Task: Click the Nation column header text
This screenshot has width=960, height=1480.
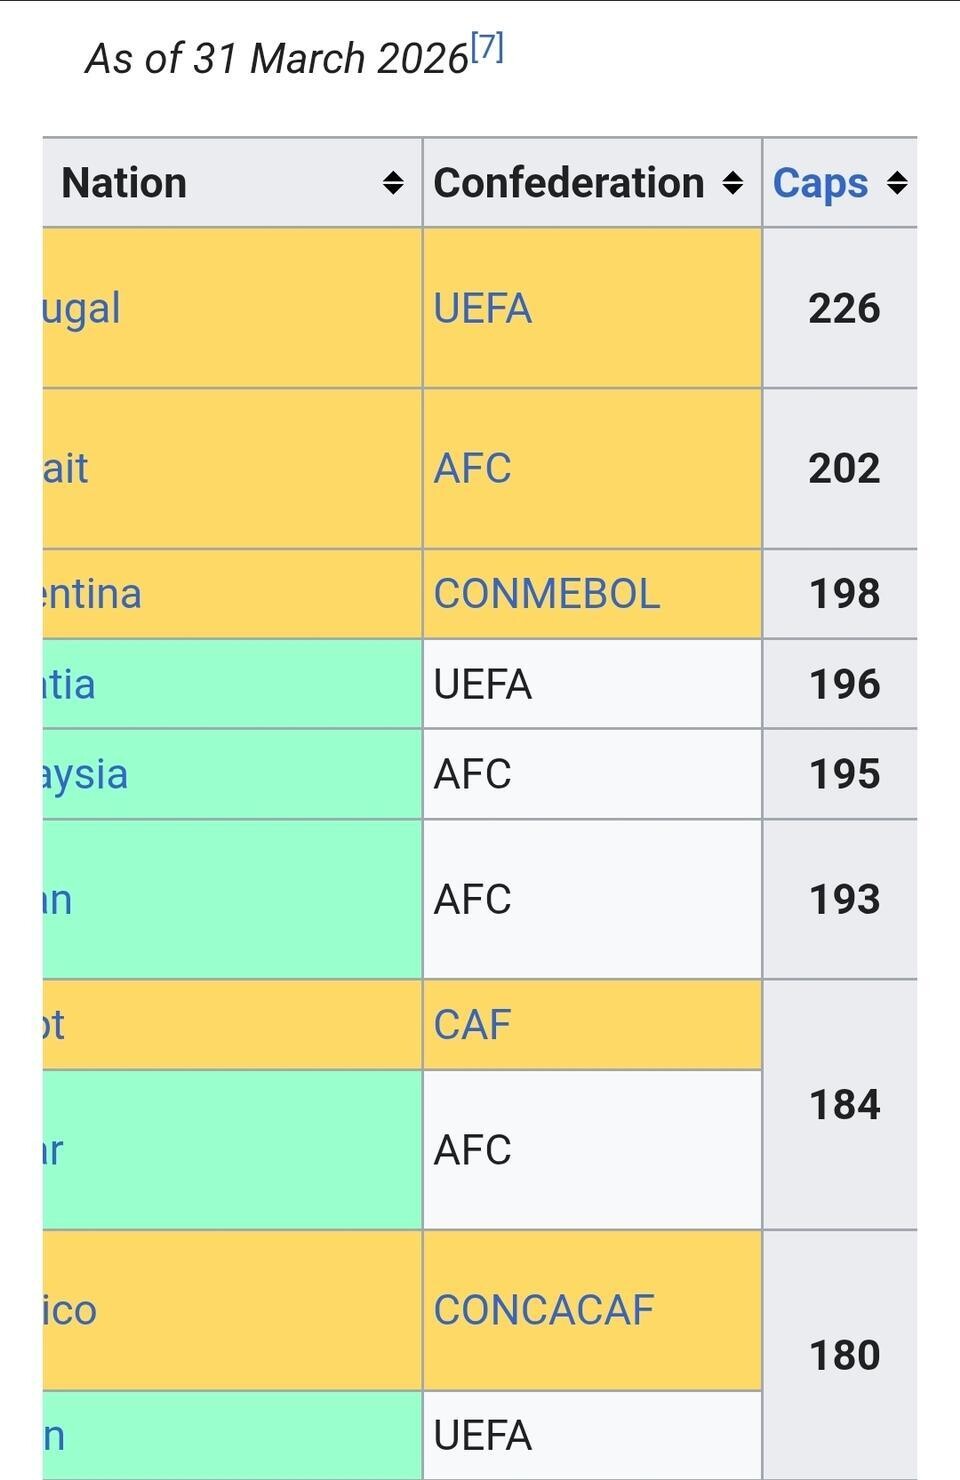Action: (x=124, y=183)
